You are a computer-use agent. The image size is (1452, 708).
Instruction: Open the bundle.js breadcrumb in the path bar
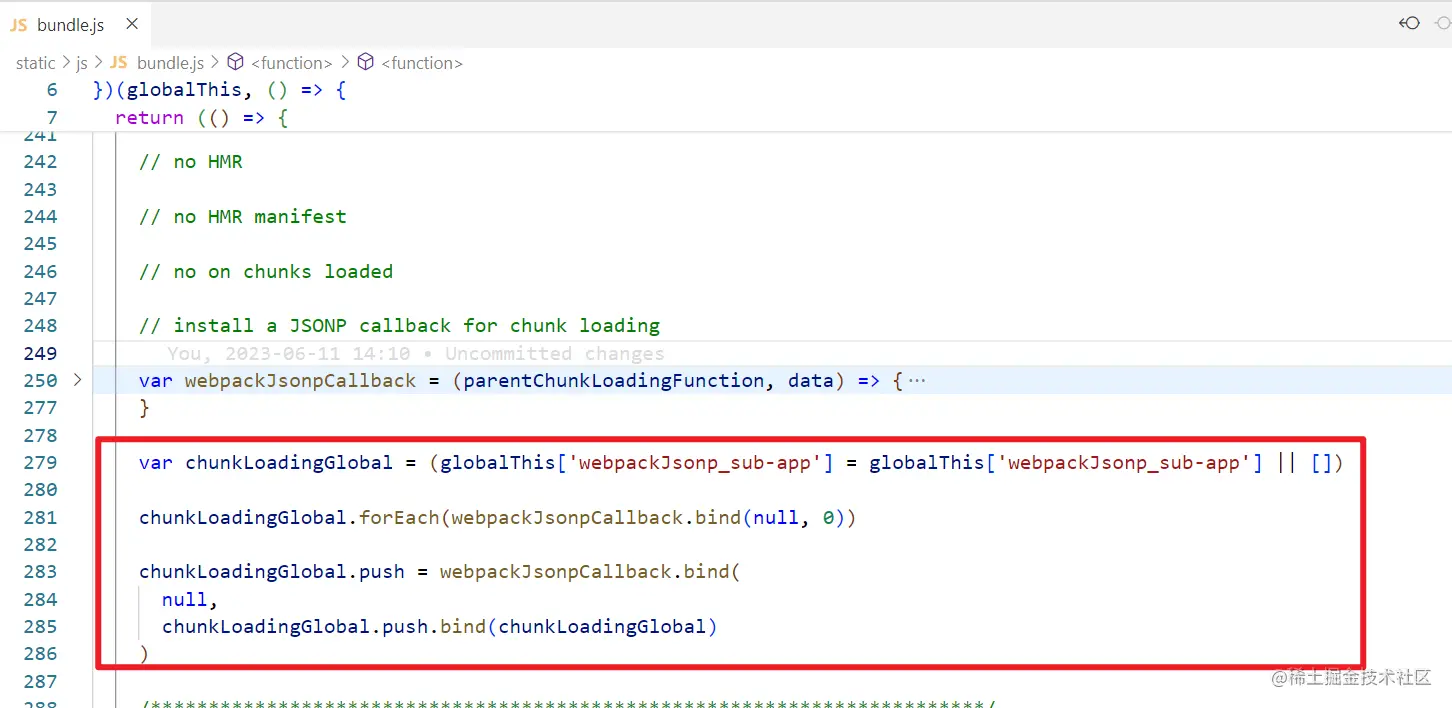click(x=170, y=63)
